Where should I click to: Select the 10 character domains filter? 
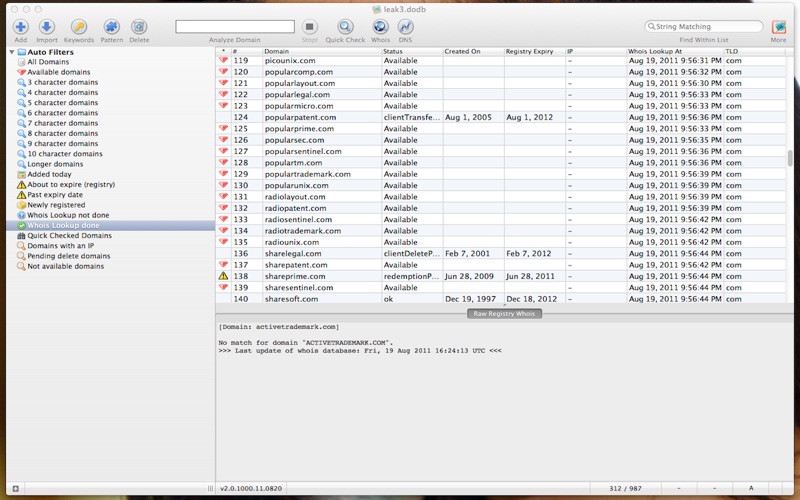pos(65,154)
